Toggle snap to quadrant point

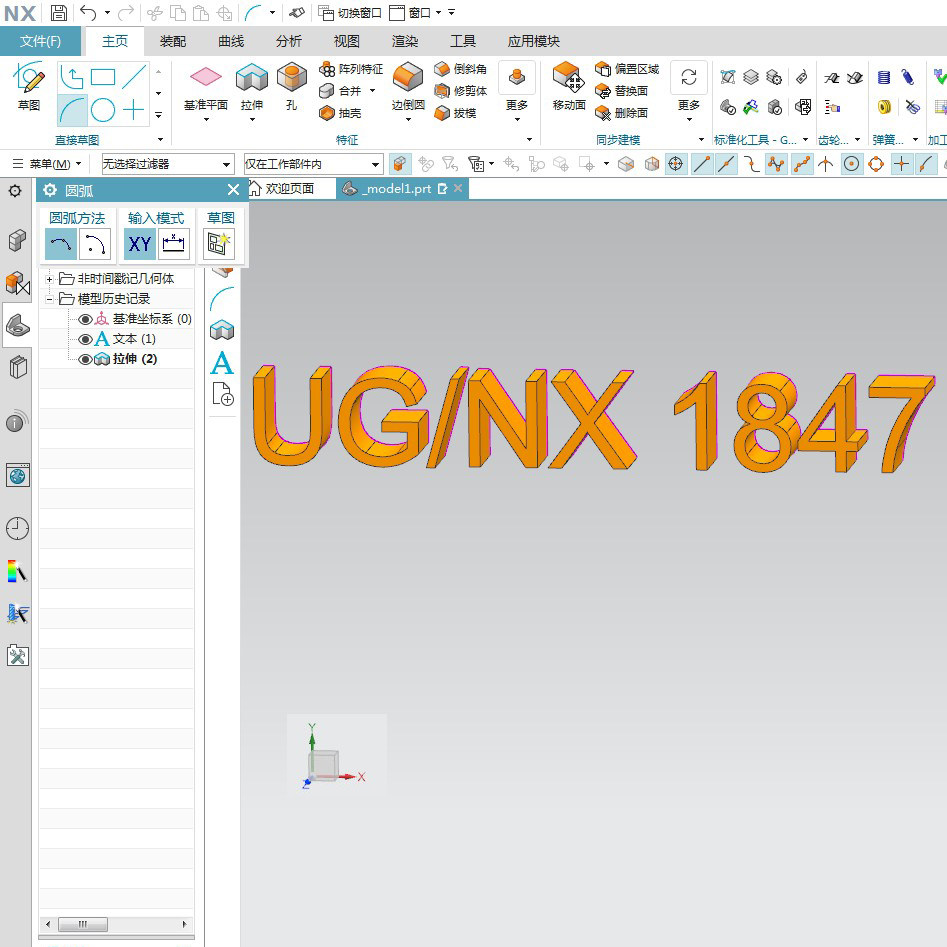(876, 164)
